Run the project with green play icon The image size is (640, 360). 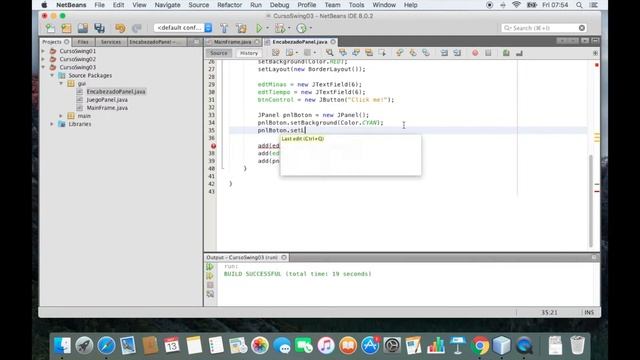point(259,28)
